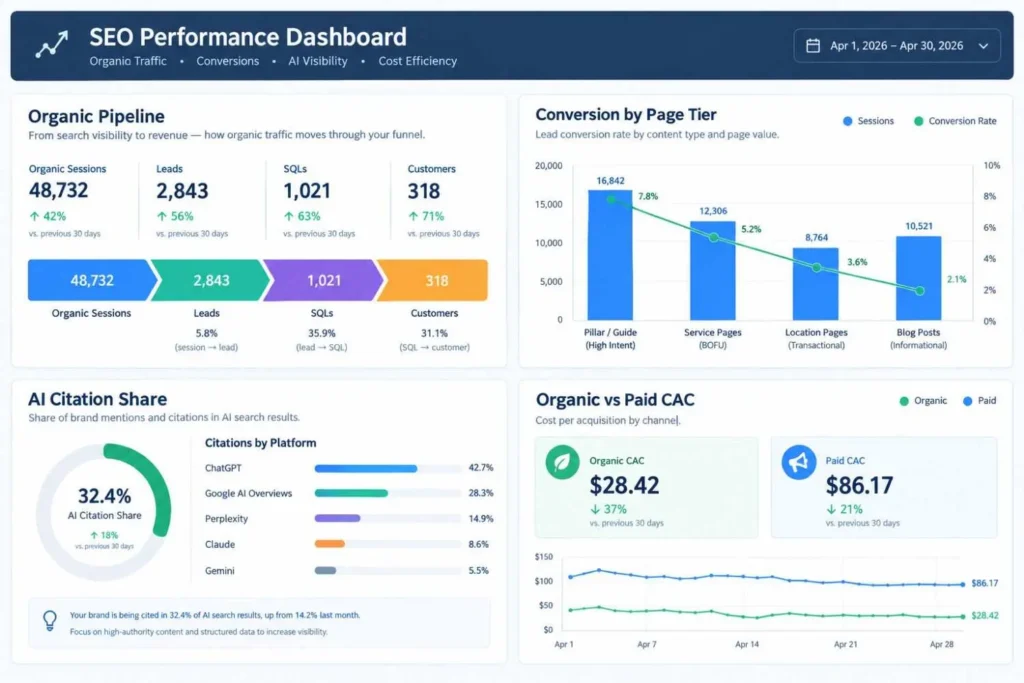This screenshot has width=1024, height=683.
Task: Click the up arrow beside 71% Customers
Action: click(x=413, y=216)
